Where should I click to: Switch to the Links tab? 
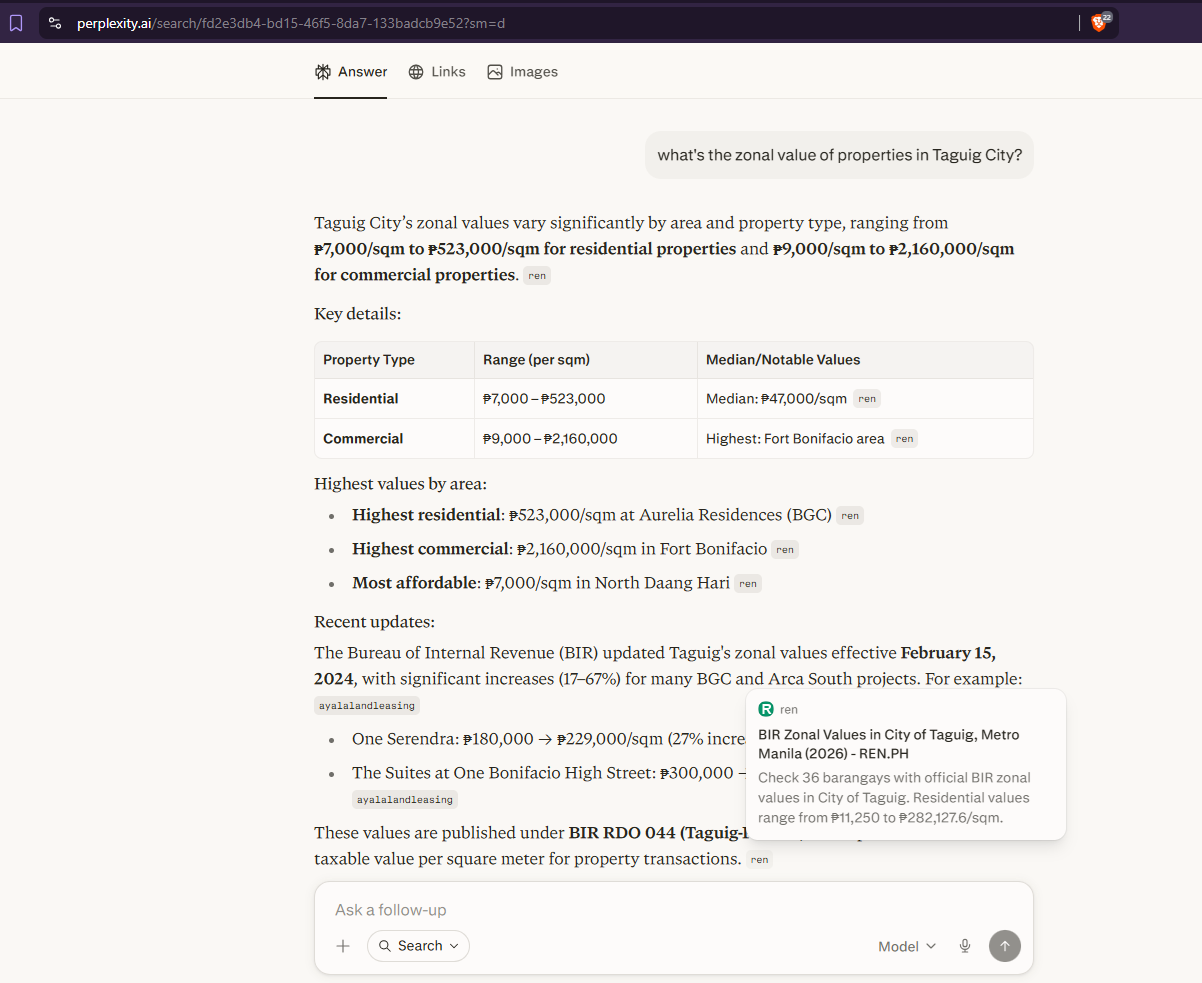[x=437, y=72]
